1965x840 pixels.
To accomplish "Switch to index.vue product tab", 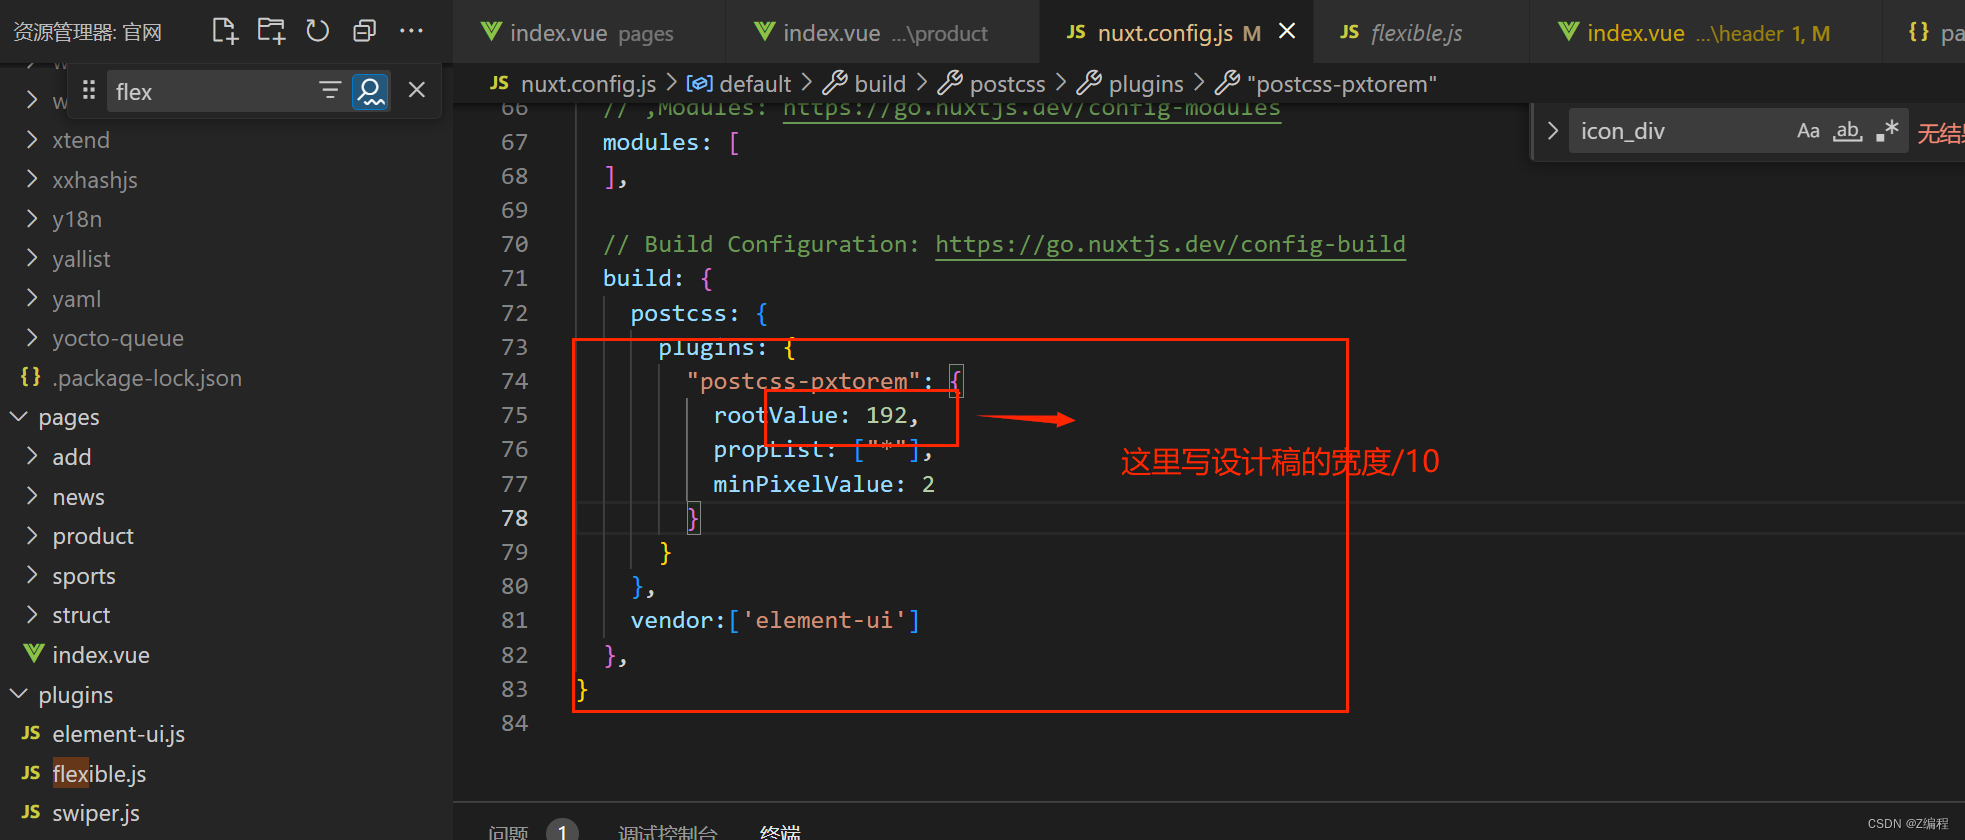I will point(883,33).
